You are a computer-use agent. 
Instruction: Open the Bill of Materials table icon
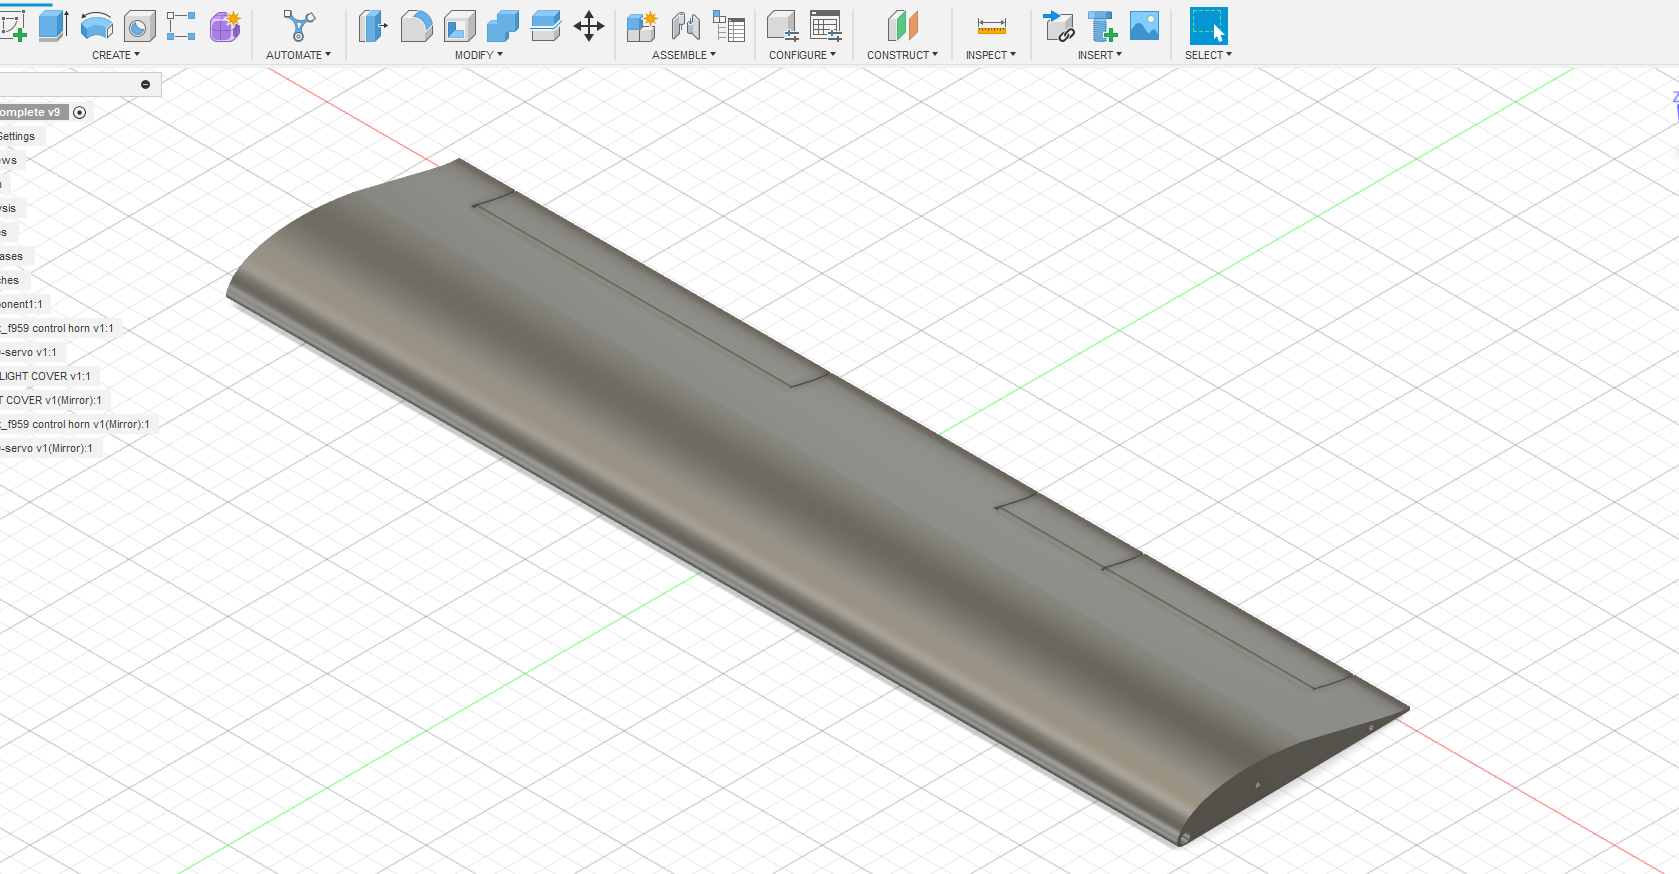[729, 26]
